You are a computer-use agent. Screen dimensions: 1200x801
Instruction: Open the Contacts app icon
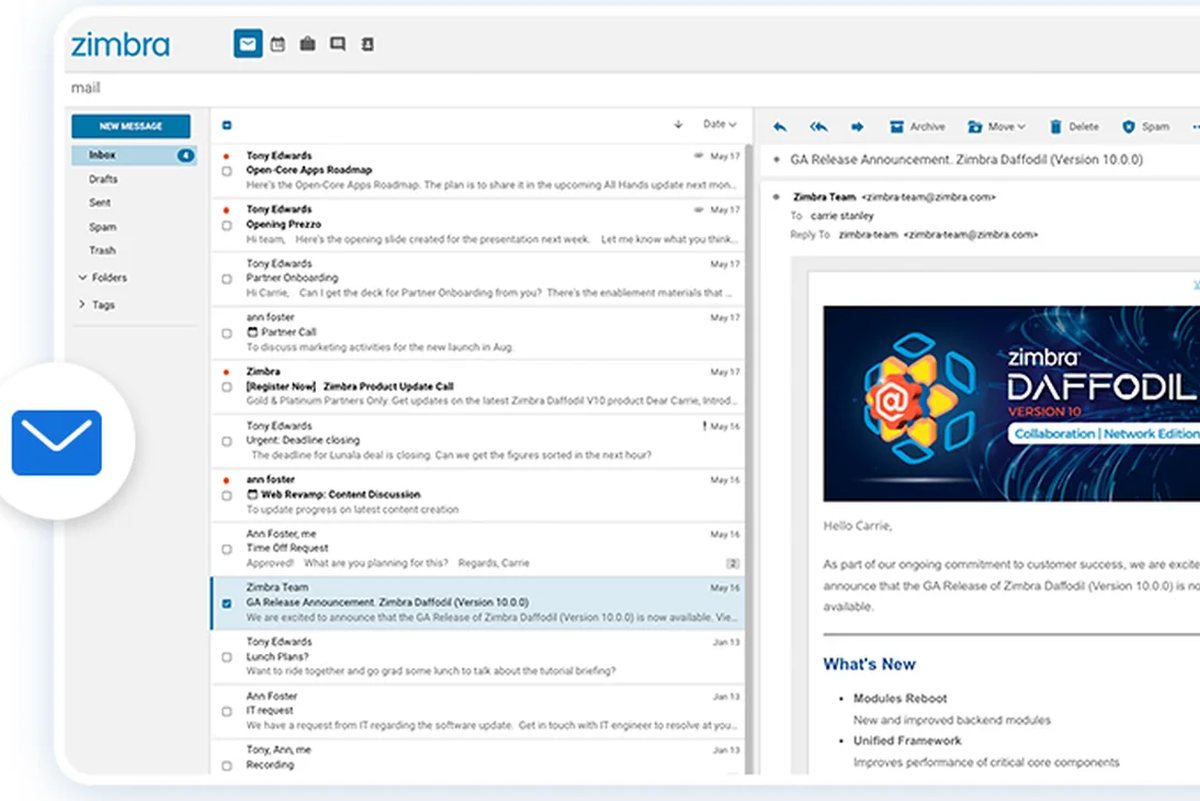coord(367,44)
